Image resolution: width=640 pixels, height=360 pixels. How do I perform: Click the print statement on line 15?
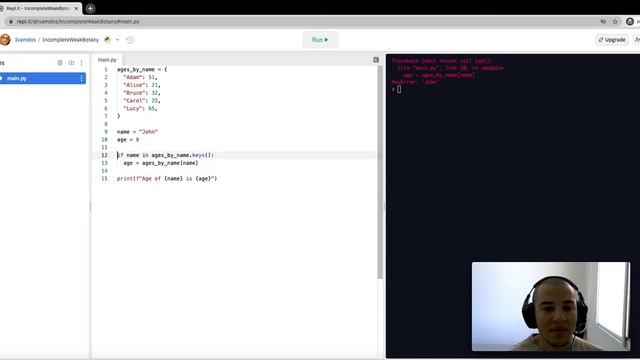point(167,178)
